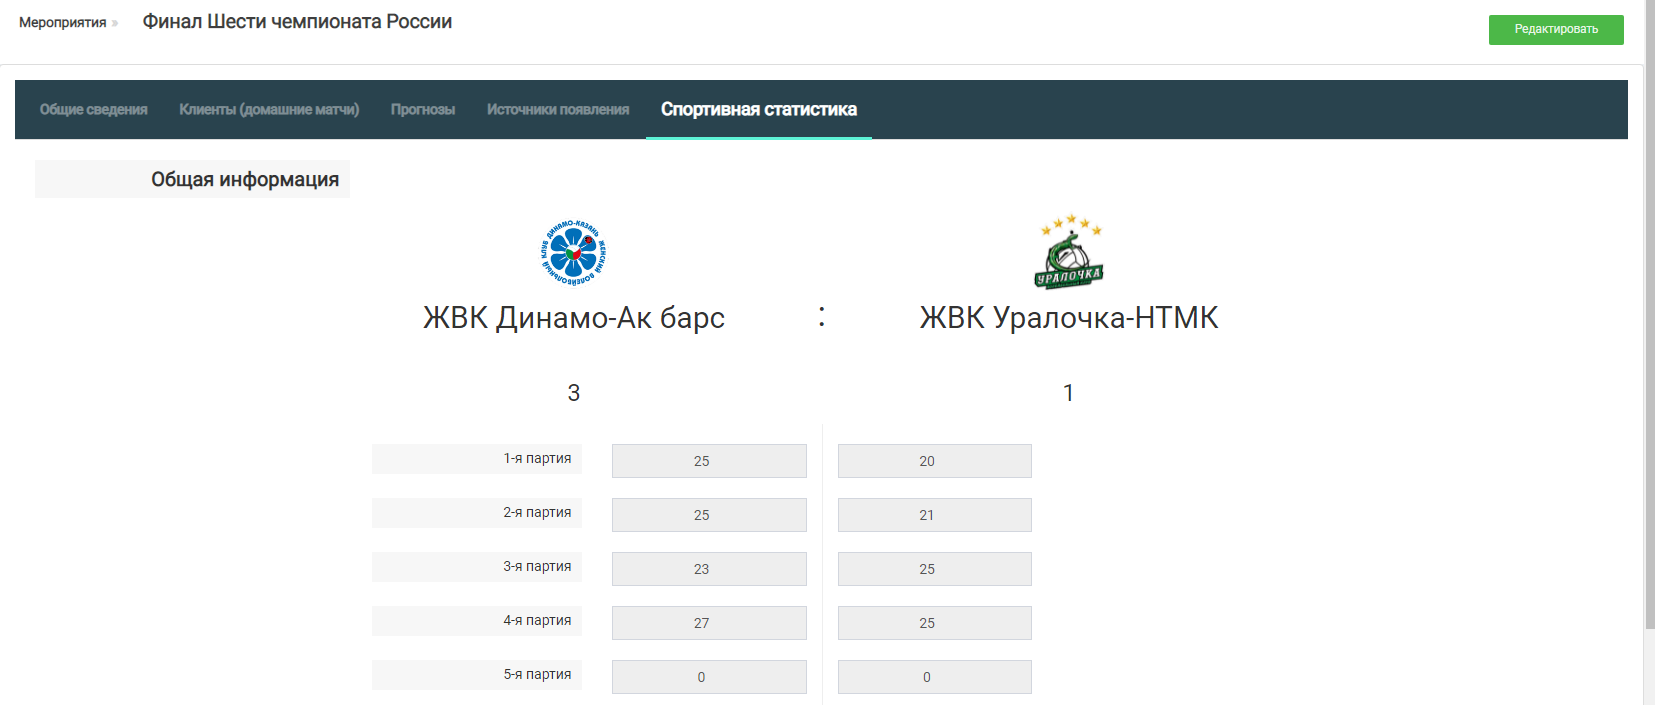
Task: Open the Клиенты (домашние матчи) tab
Action: pos(269,109)
